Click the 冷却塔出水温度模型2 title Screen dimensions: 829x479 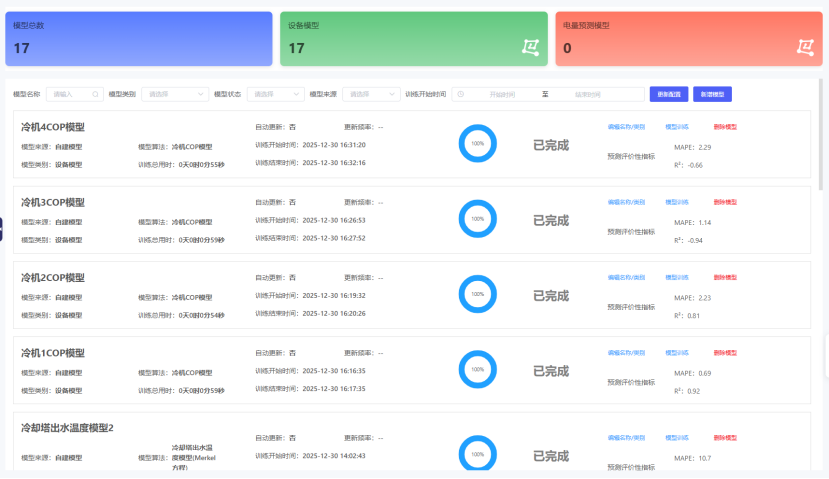67,428
